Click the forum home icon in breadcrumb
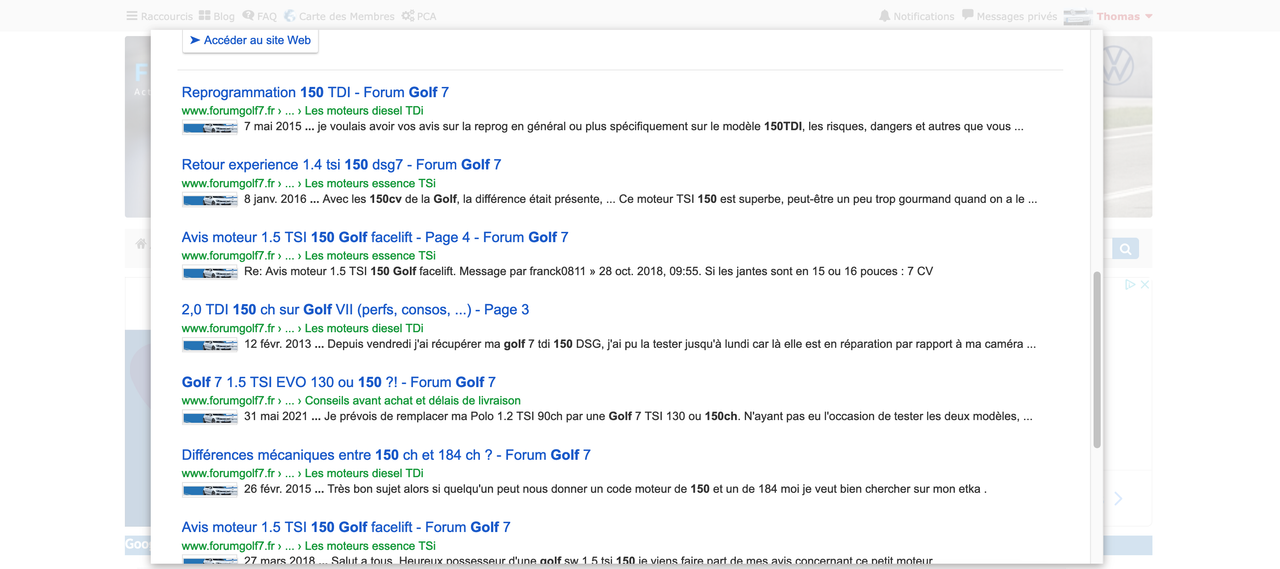 coord(141,244)
